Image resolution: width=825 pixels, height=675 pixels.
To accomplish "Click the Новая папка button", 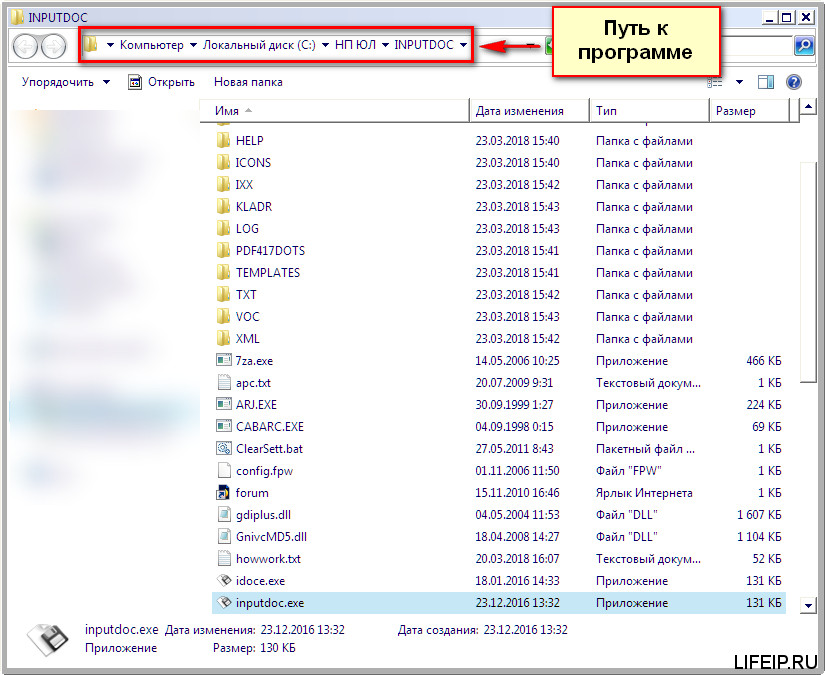I will 248,82.
